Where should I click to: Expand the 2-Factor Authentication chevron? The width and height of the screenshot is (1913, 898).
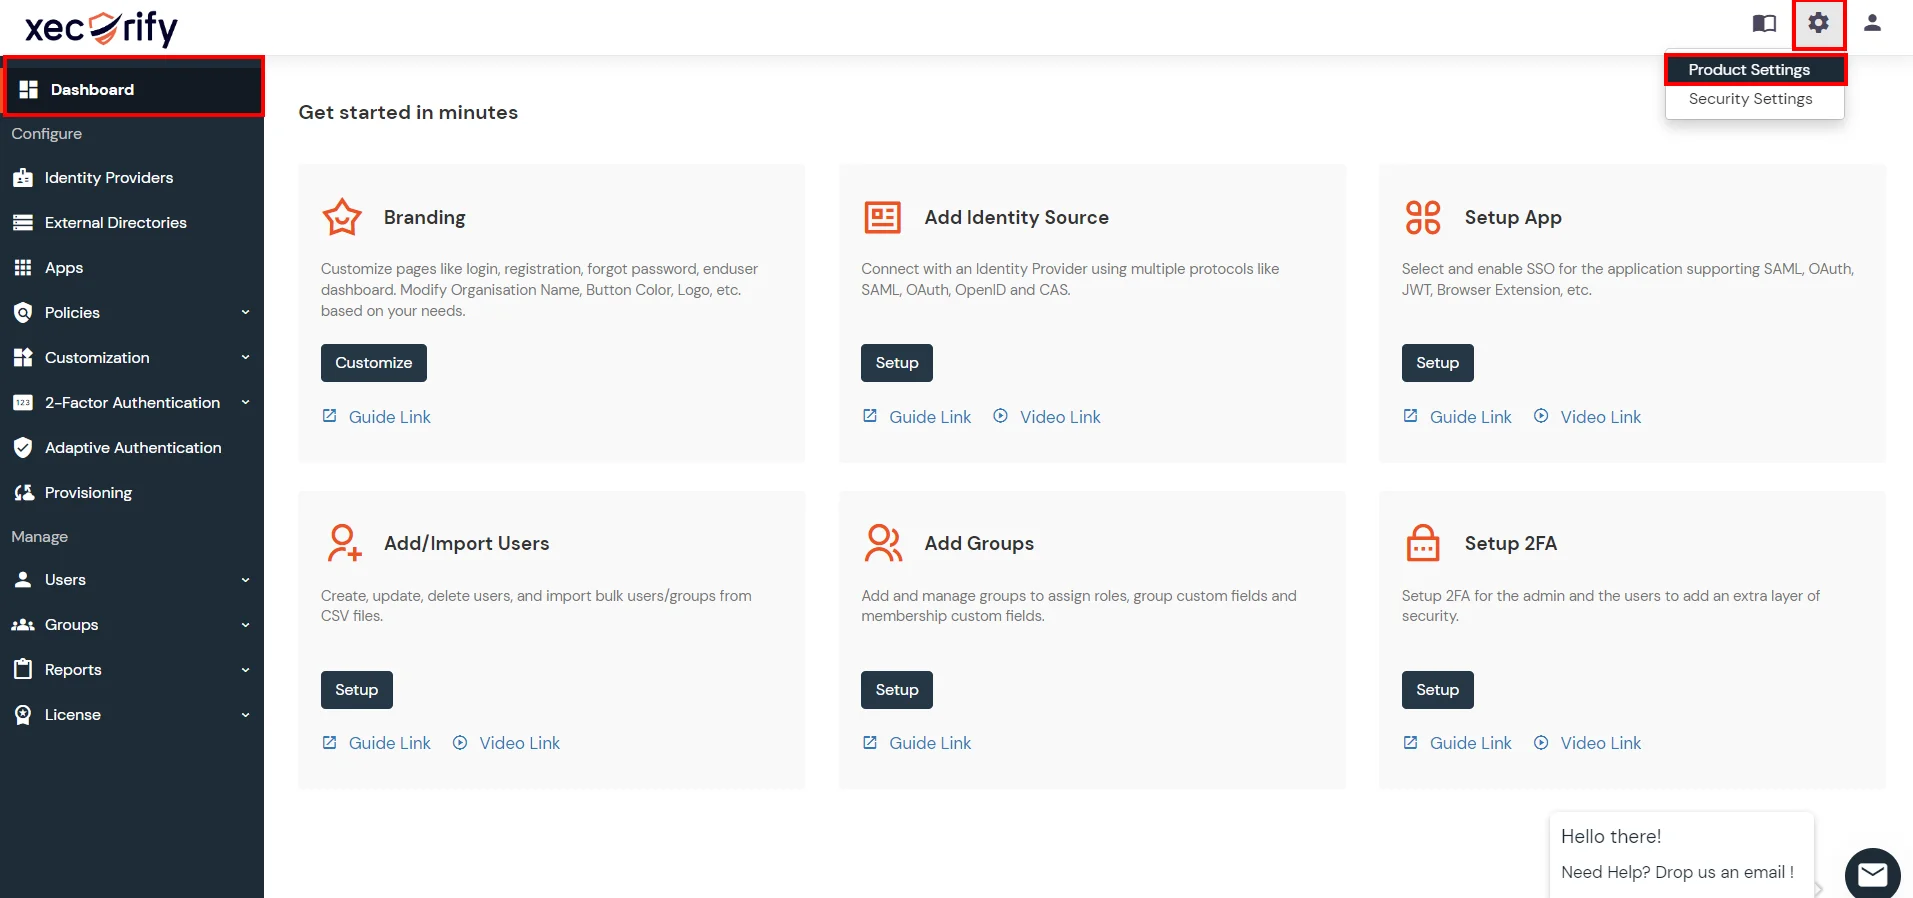245,403
